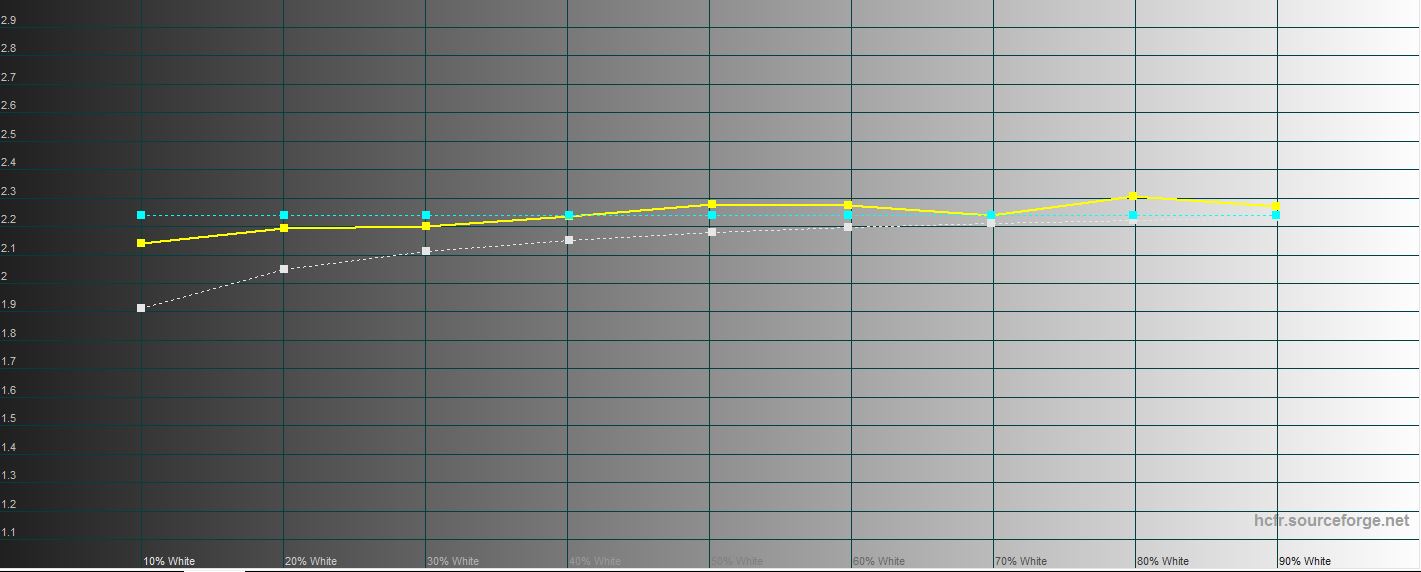
Task: Click the 1.4 gamma axis value
Action: point(8,447)
